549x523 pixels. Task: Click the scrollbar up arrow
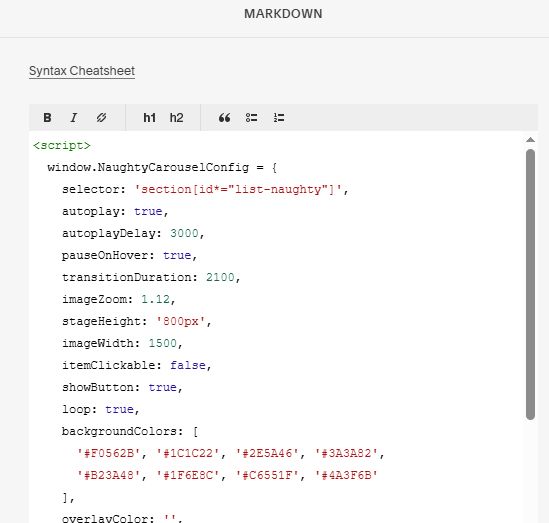click(x=530, y=140)
